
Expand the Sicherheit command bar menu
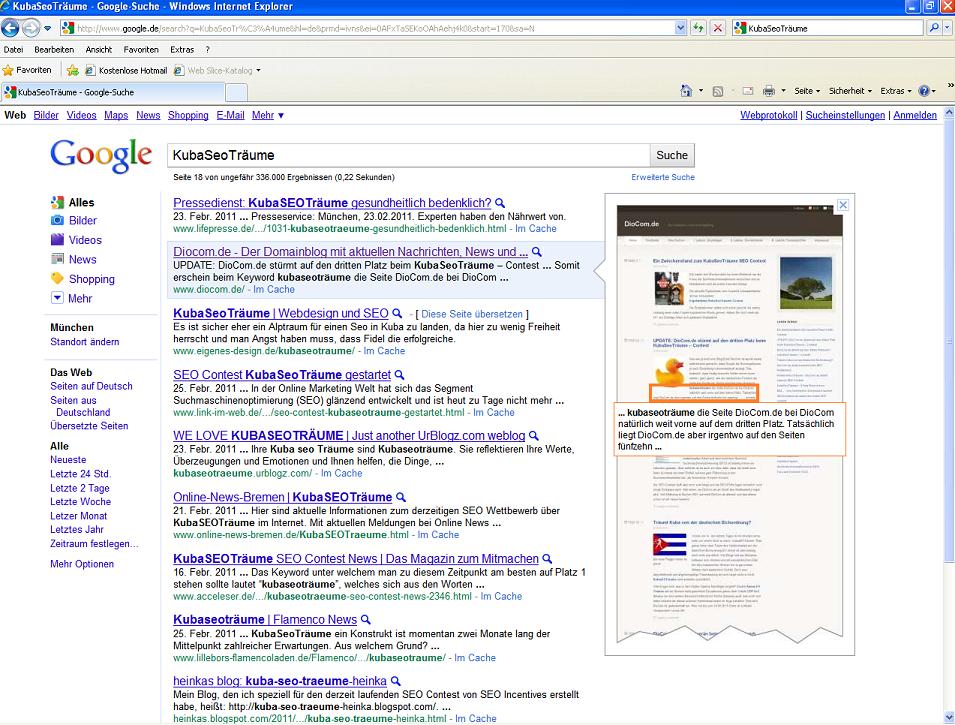pos(850,91)
